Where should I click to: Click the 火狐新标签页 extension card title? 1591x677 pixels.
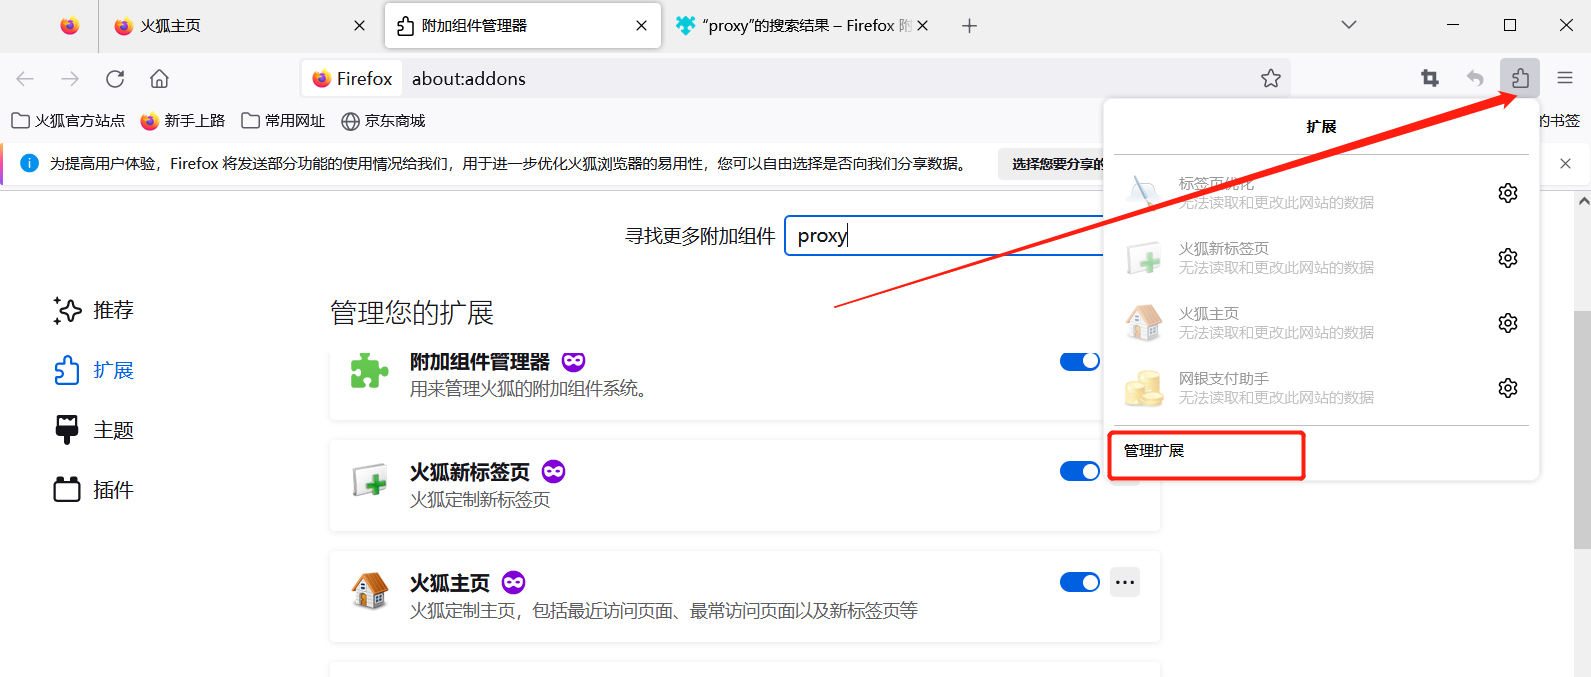pos(470,472)
